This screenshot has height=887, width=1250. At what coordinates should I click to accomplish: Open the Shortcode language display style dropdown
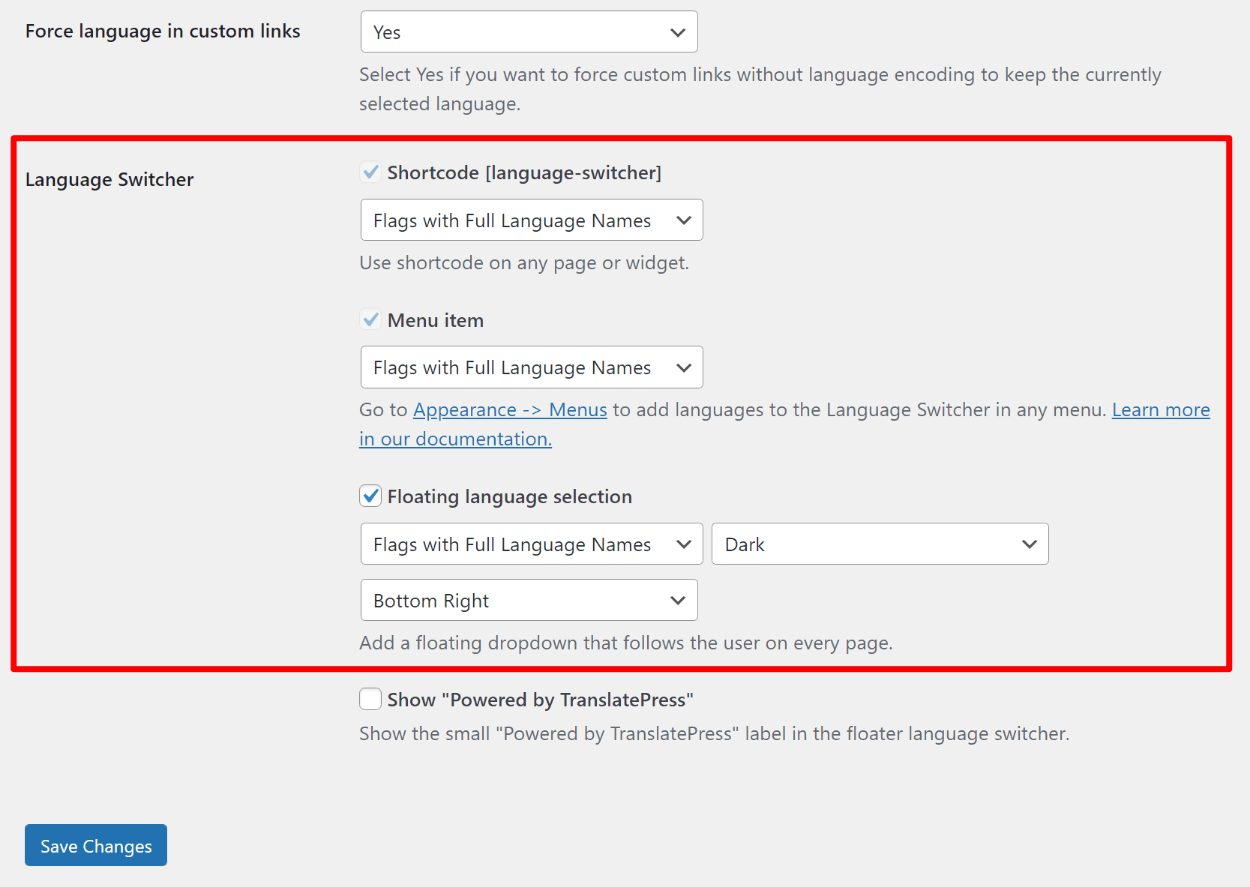coord(532,220)
